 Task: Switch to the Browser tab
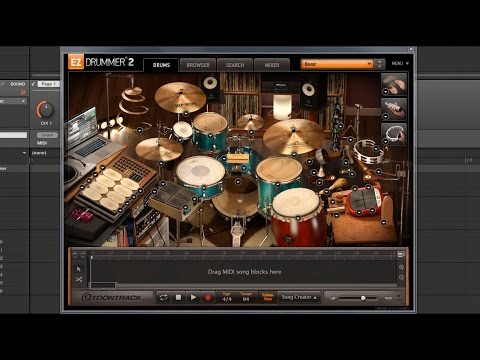[x=198, y=65]
